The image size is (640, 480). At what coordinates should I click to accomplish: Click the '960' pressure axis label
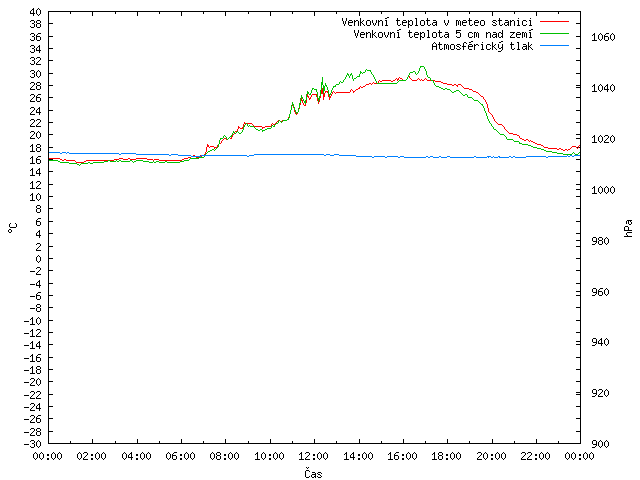600,292
